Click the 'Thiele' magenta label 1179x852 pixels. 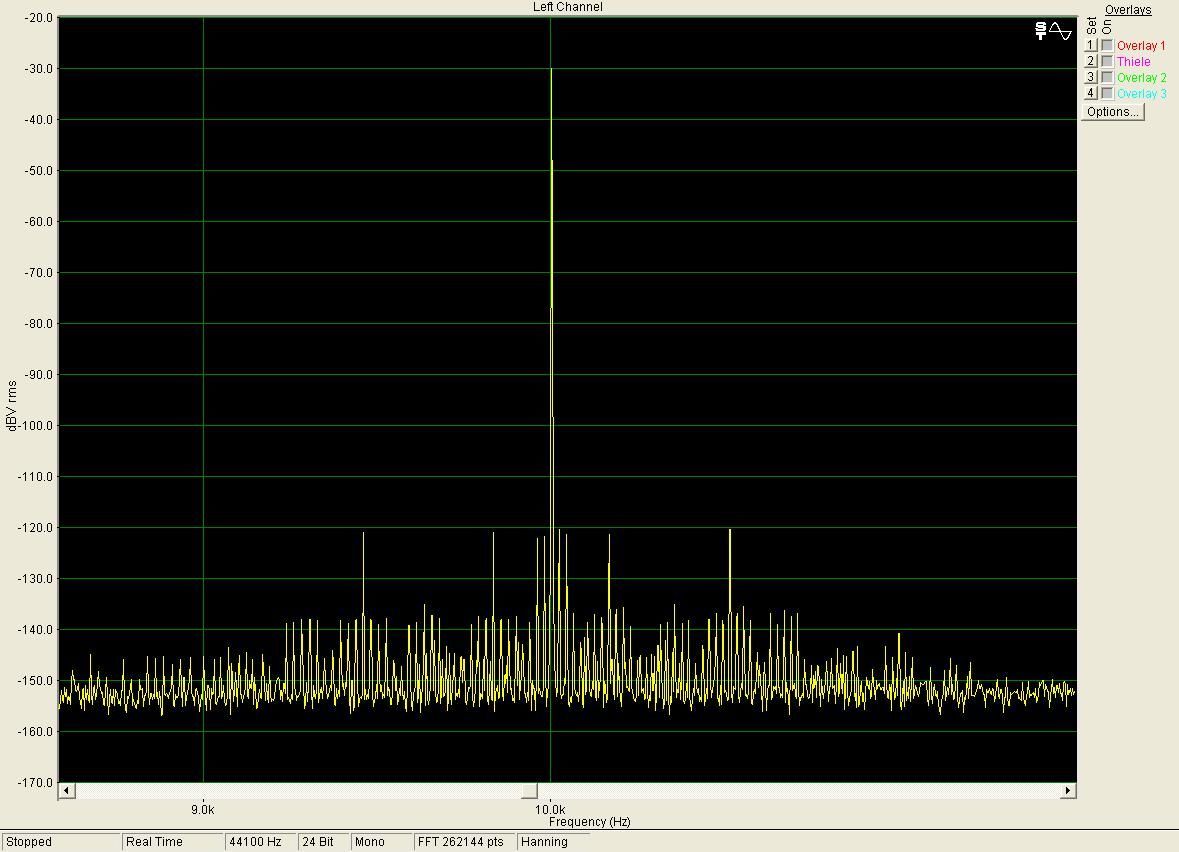coord(1133,62)
